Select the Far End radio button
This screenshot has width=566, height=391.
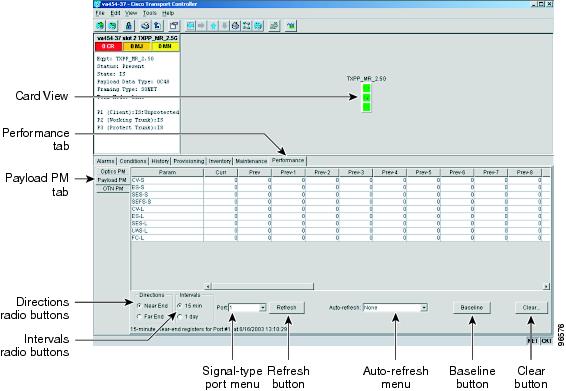(x=139, y=316)
